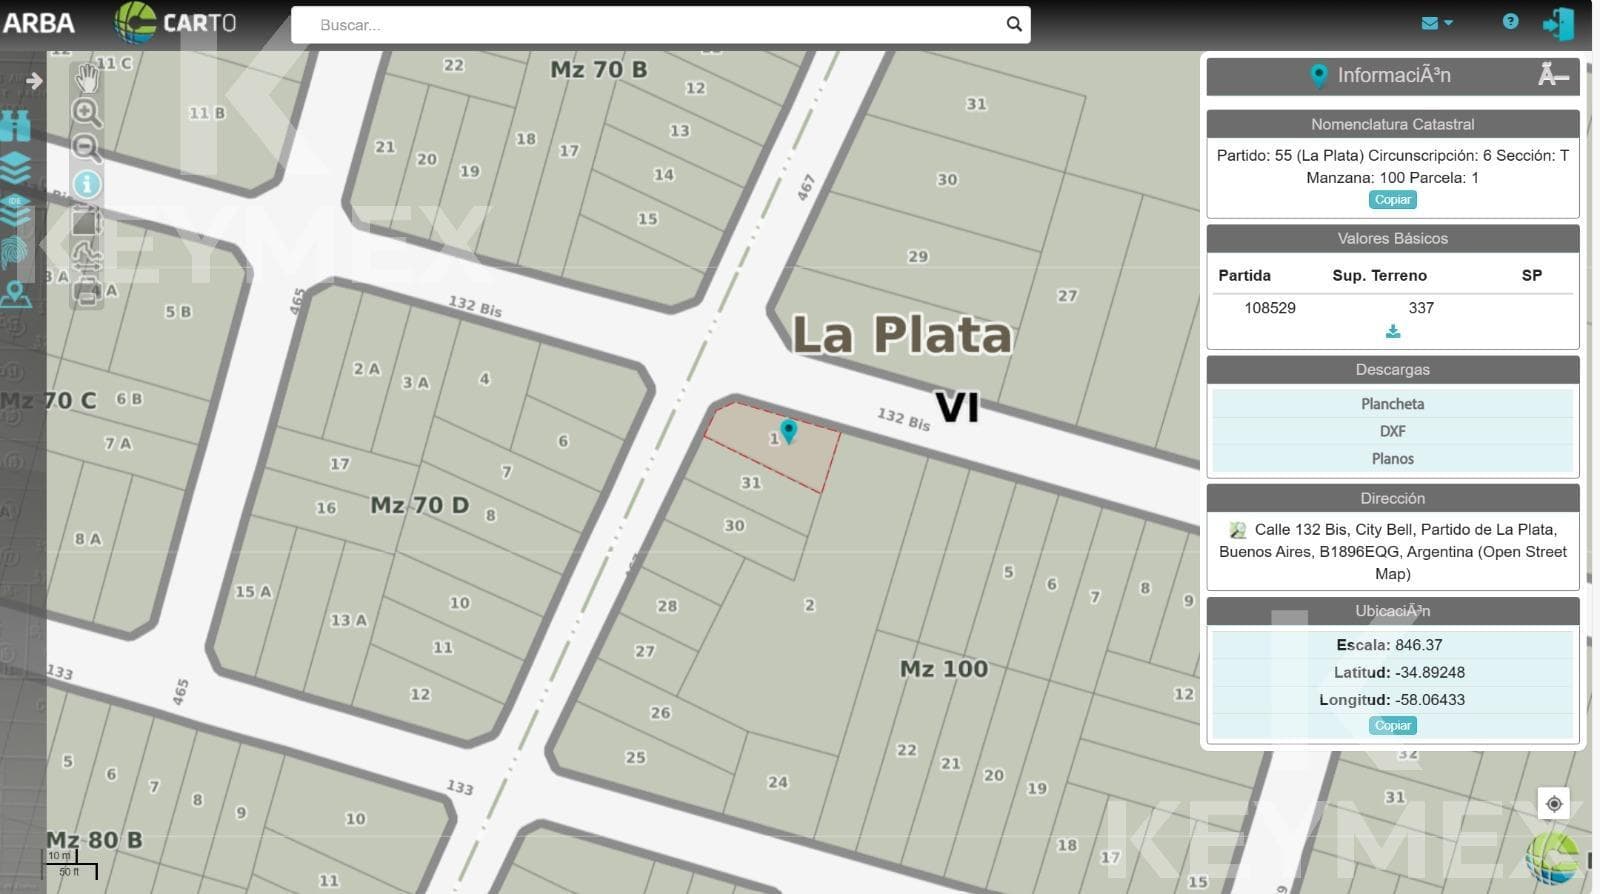The height and width of the screenshot is (894, 1600).
Task: Click the Sup. Terreno value 337
Action: coord(1421,308)
